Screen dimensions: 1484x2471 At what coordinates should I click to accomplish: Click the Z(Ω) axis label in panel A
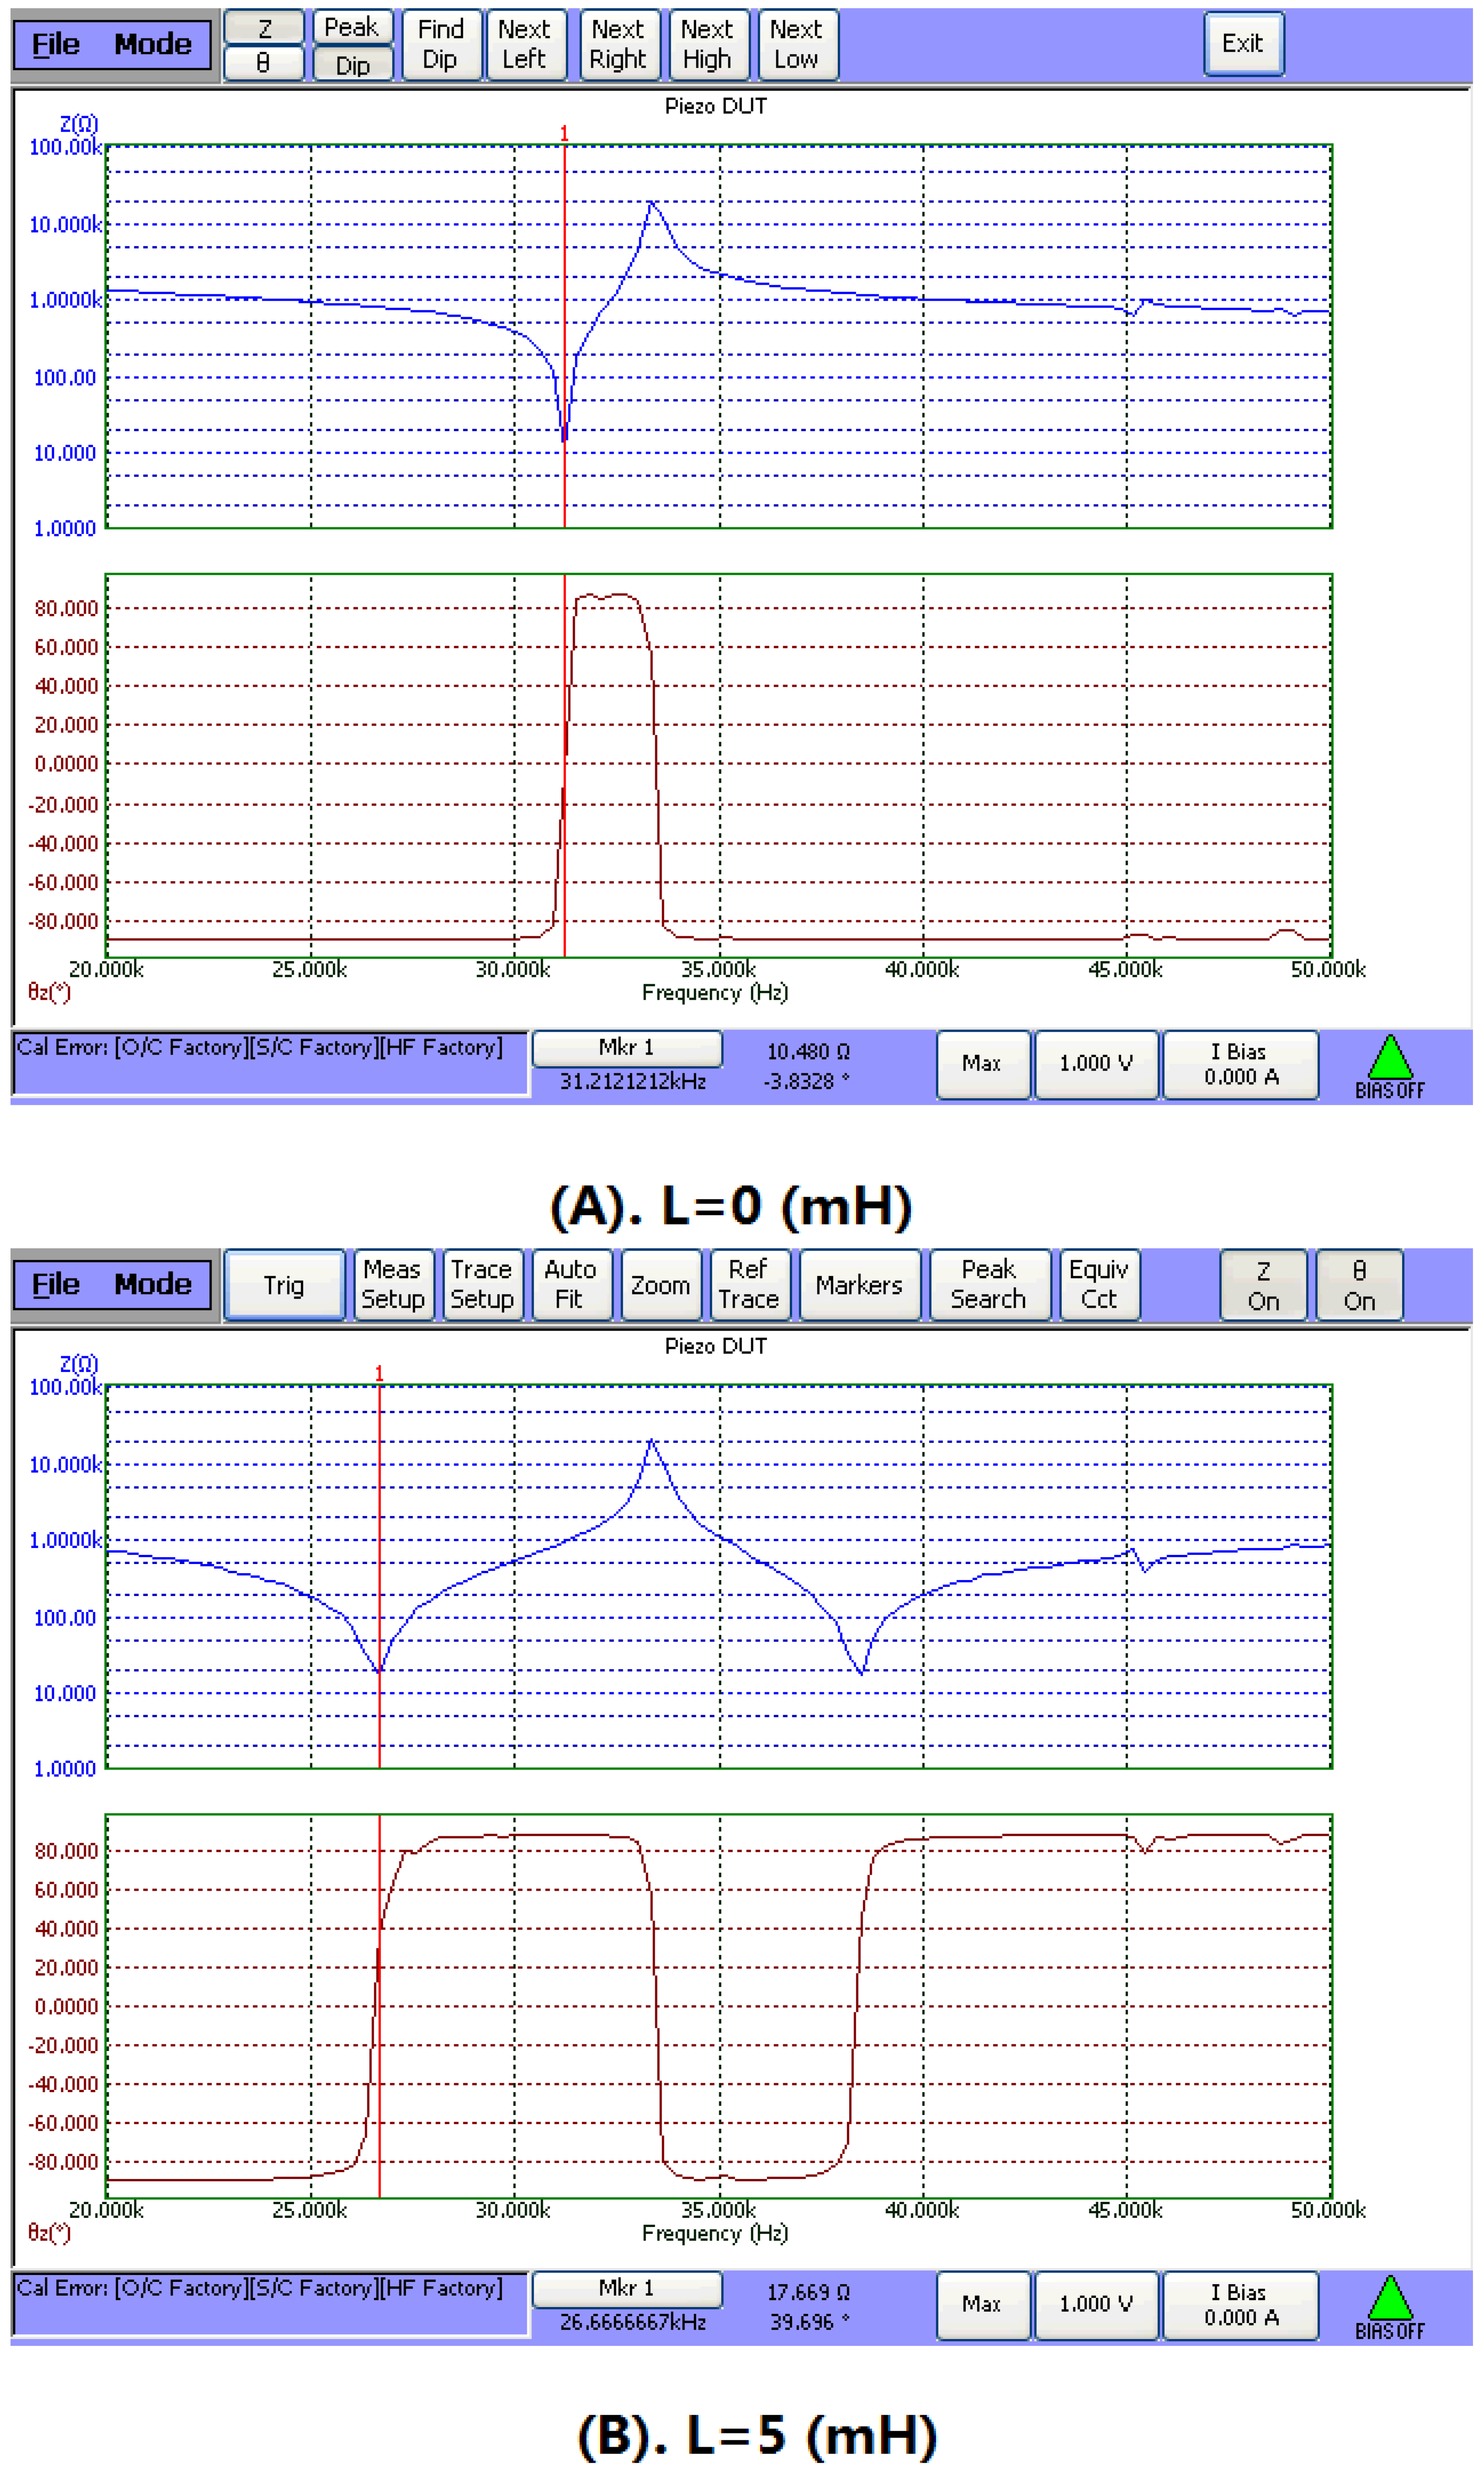click(79, 124)
